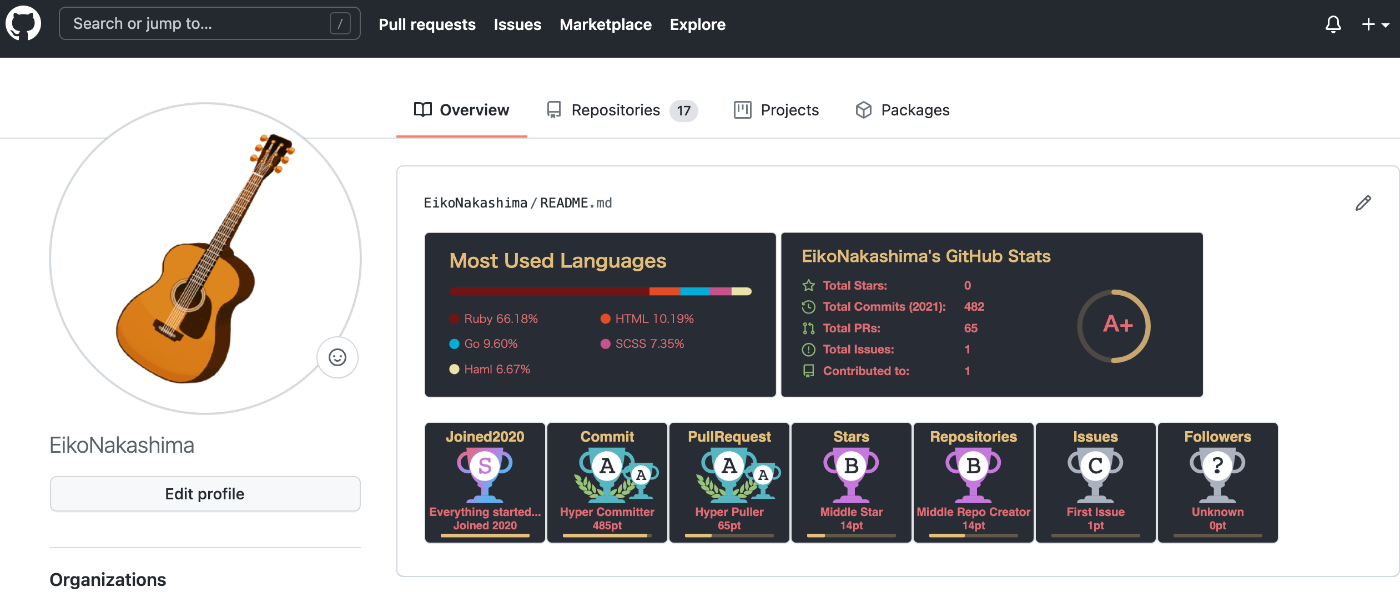Expand the plus create-new dropdown

pyautogui.click(x=1375, y=25)
